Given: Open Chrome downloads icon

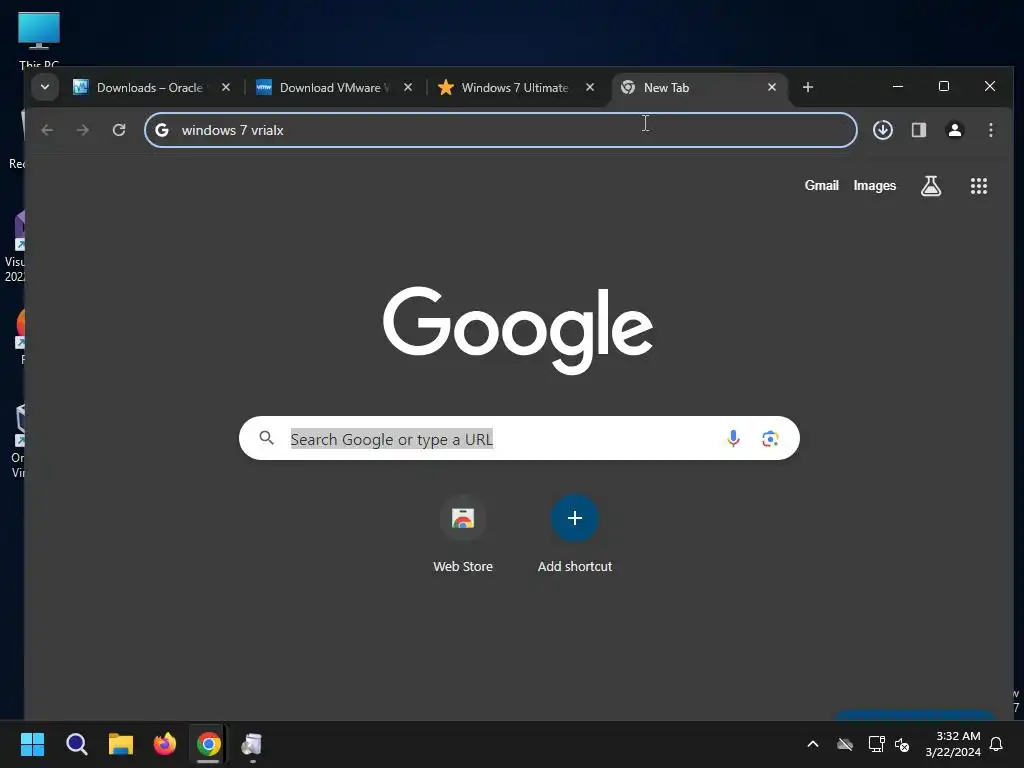Looking at the screenshot, I should 883,130.
